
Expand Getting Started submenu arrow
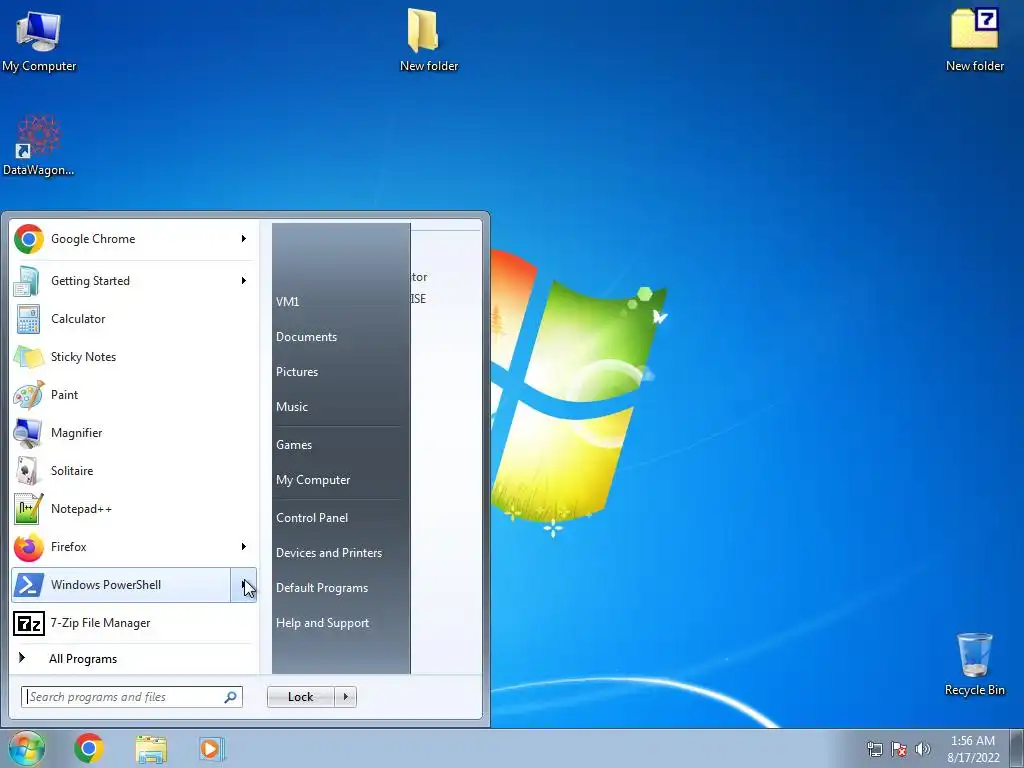click(244, 281)
